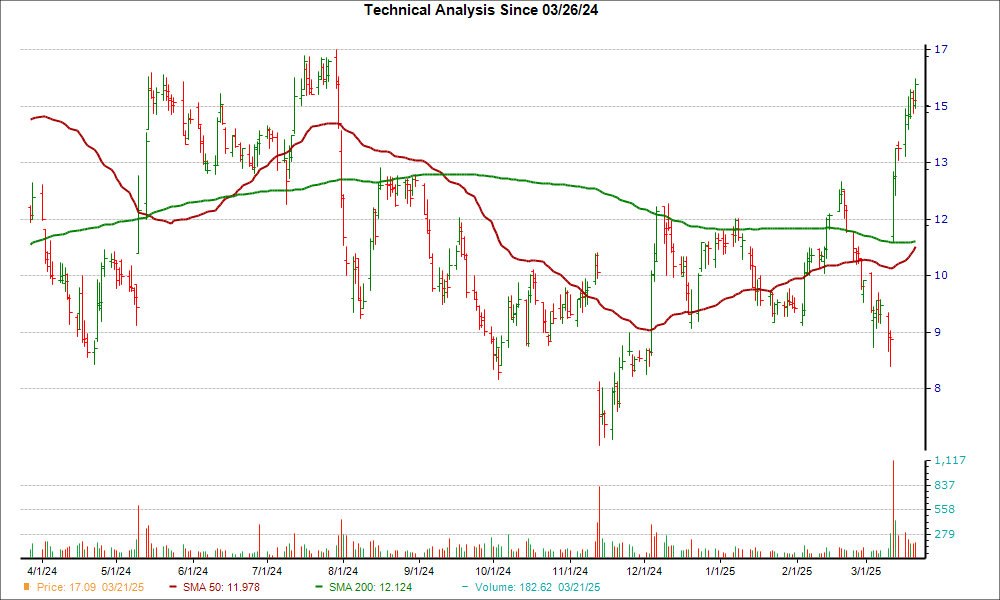Click the 7/1/24 date label
1000x600 pixels.
[x=267, y=571]
